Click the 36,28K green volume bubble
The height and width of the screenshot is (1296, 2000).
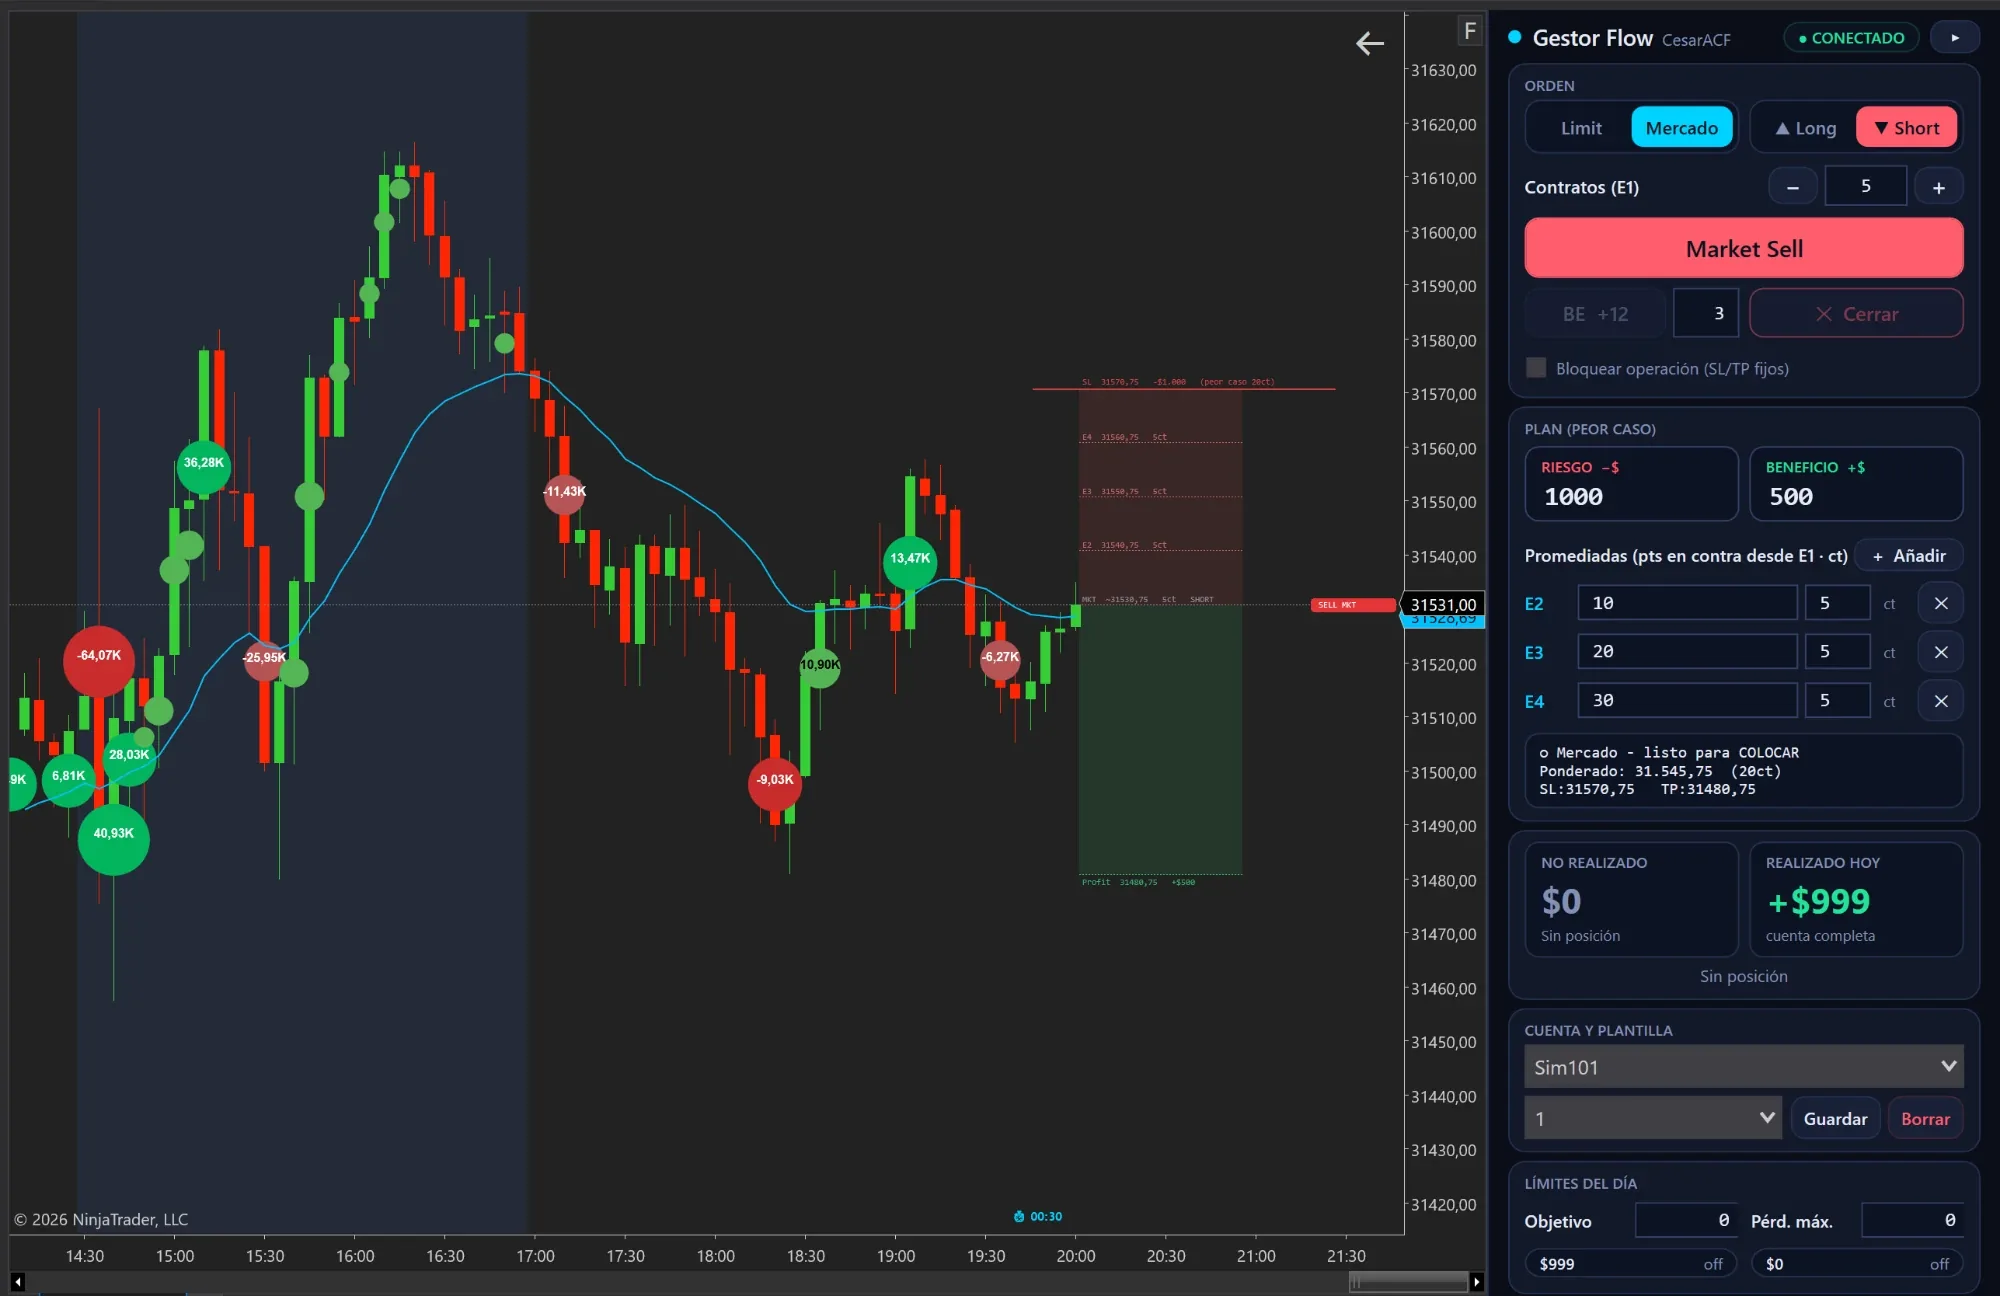click(204, 466)
